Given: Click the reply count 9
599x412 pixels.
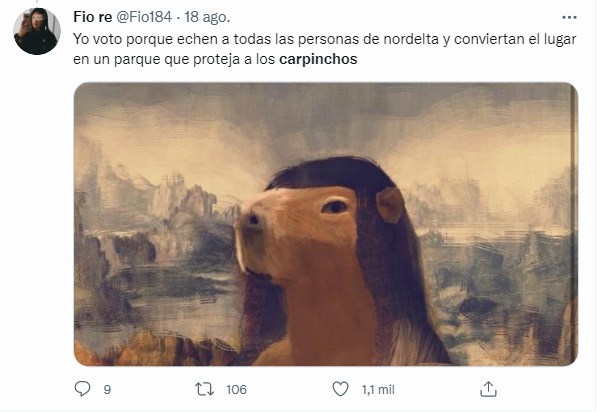Looking at the screenshot, I should click(x=107, y=389).
